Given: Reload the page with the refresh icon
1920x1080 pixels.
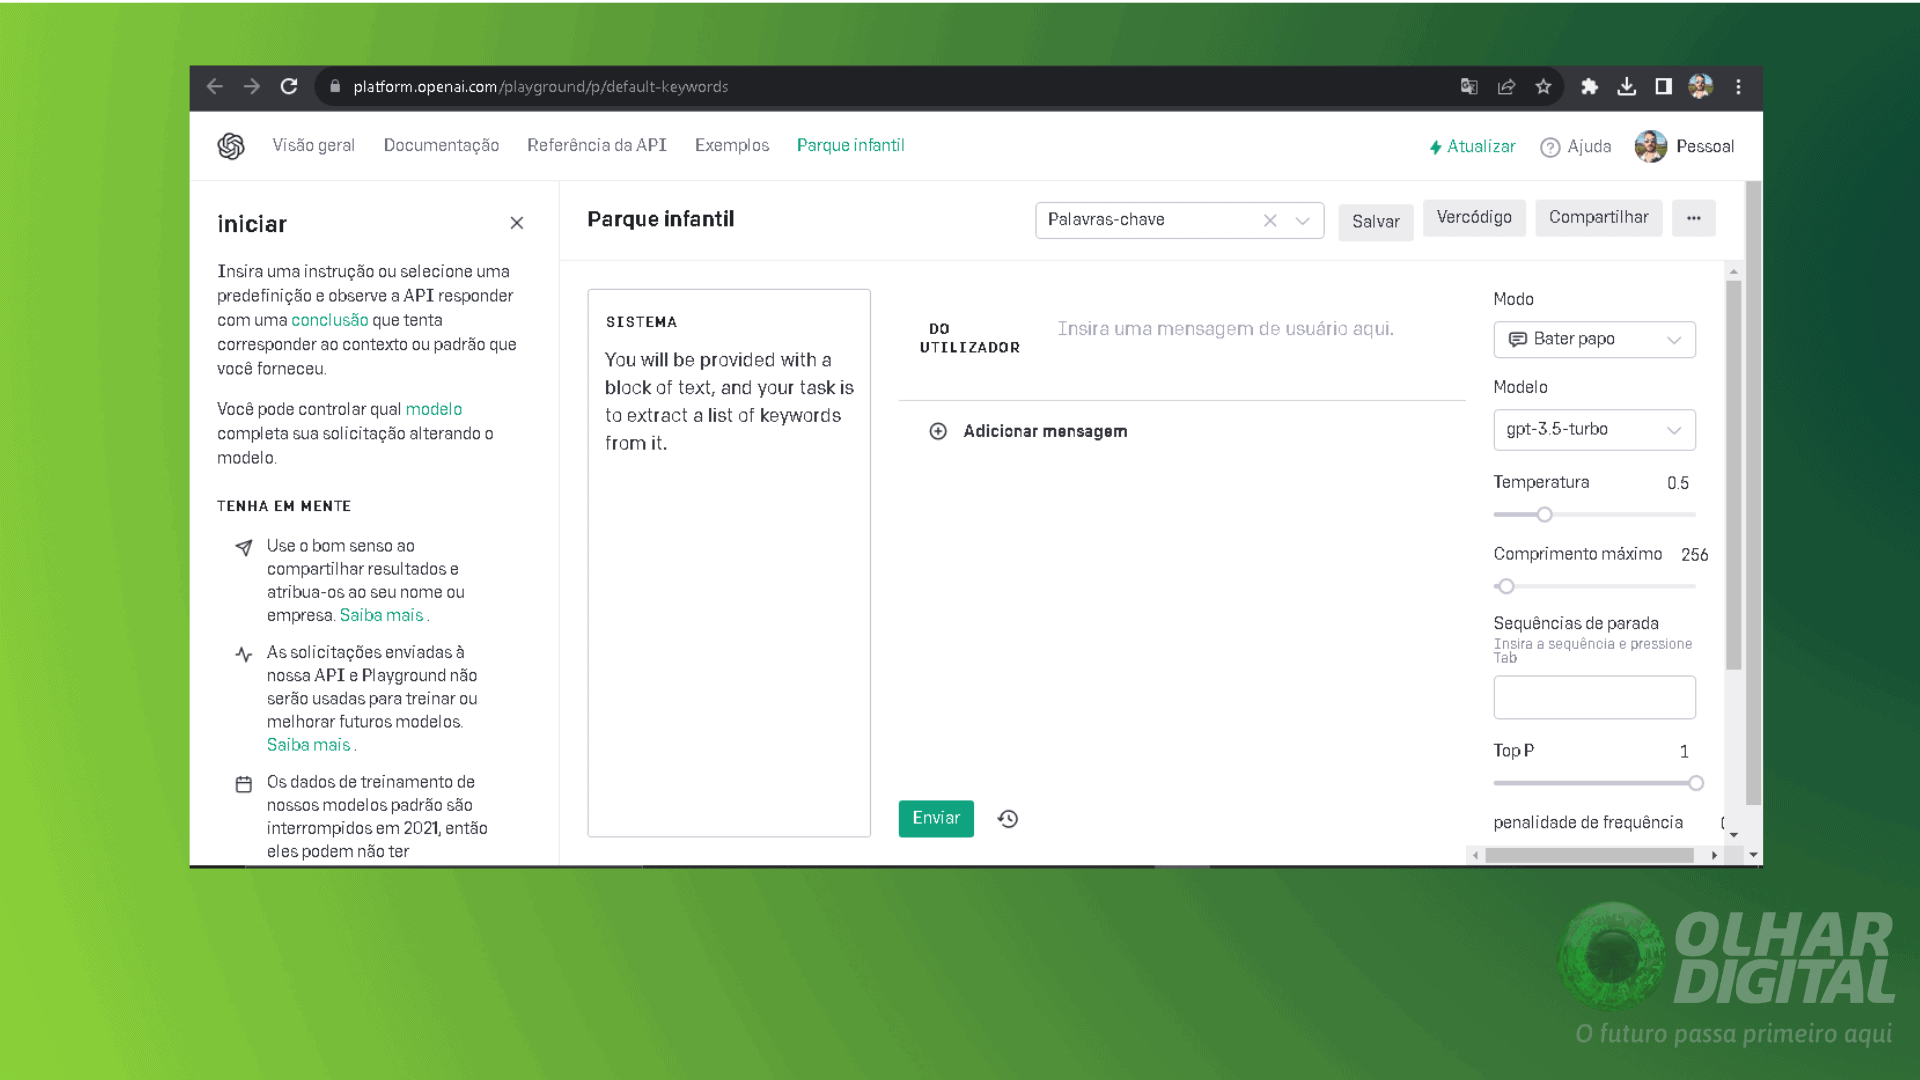Looking at the screenshot, I should (x=289, y=87).
